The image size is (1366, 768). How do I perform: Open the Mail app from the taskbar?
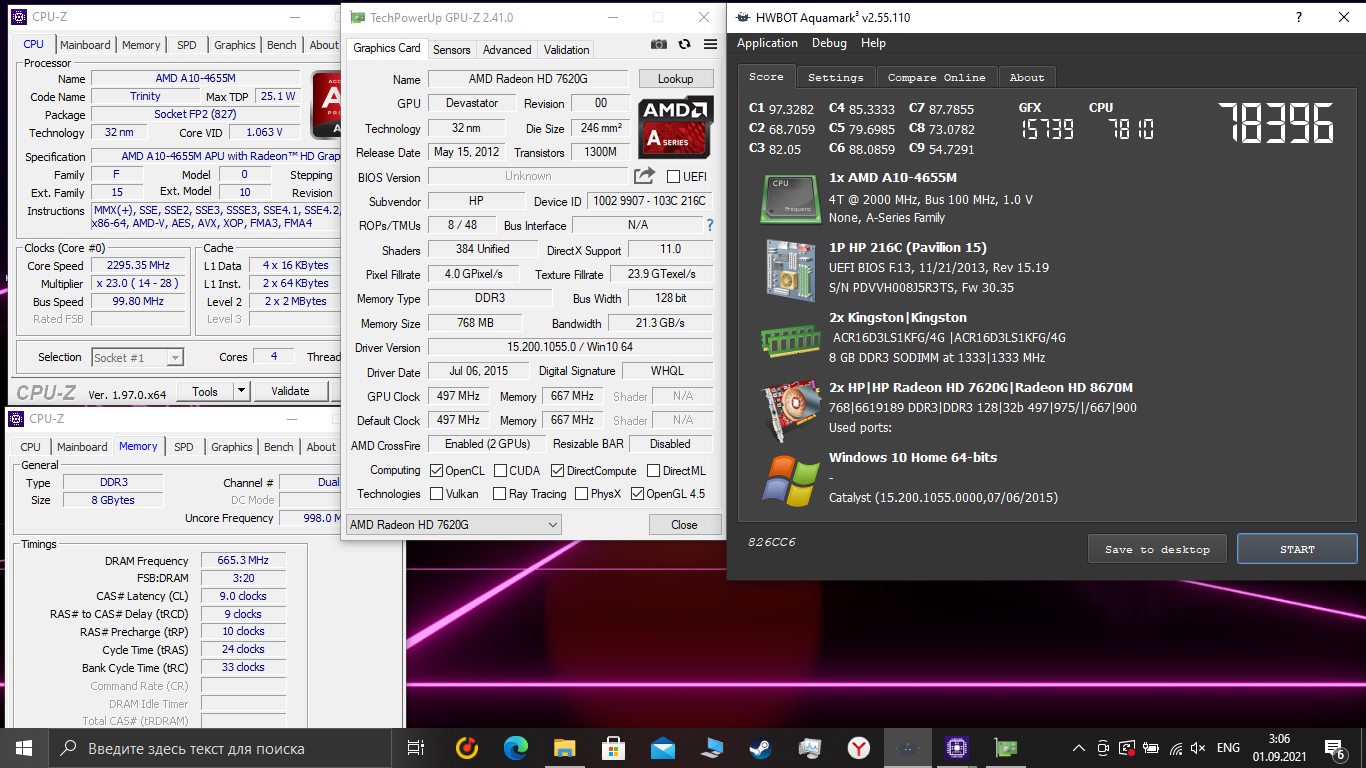pyautogui.click(x=662, y=748)
